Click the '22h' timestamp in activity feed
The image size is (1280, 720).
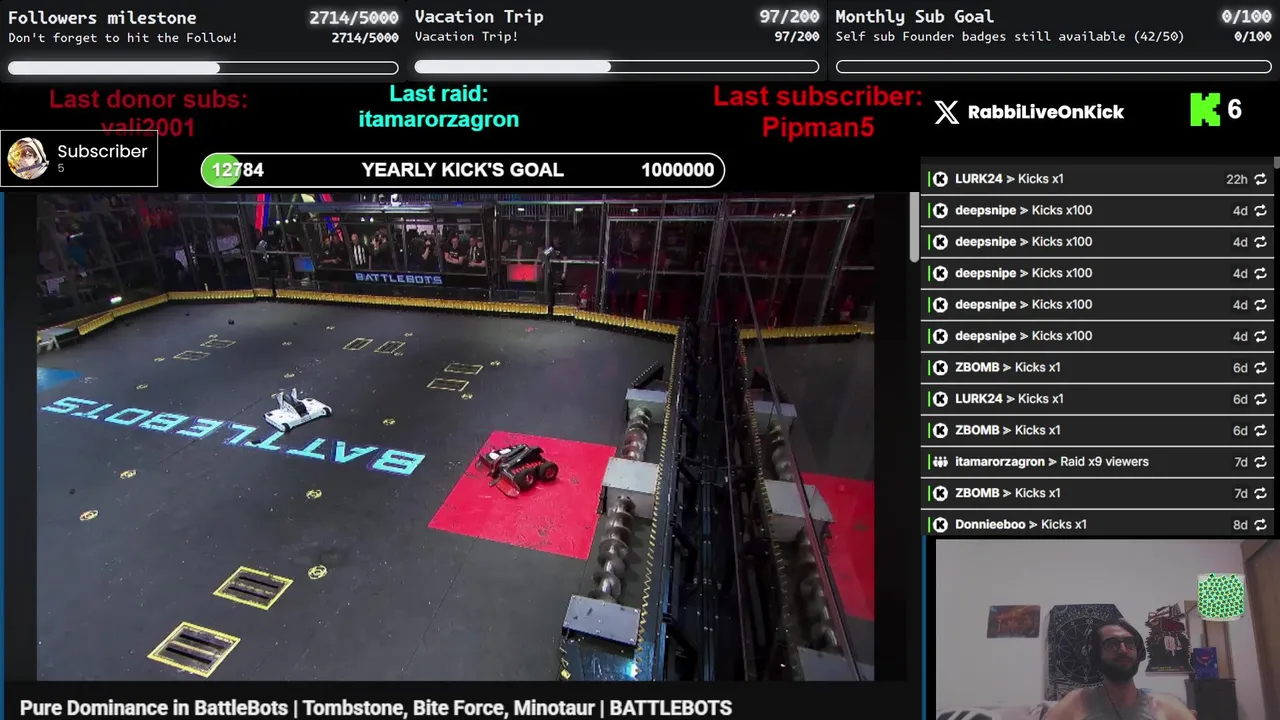1237,179
